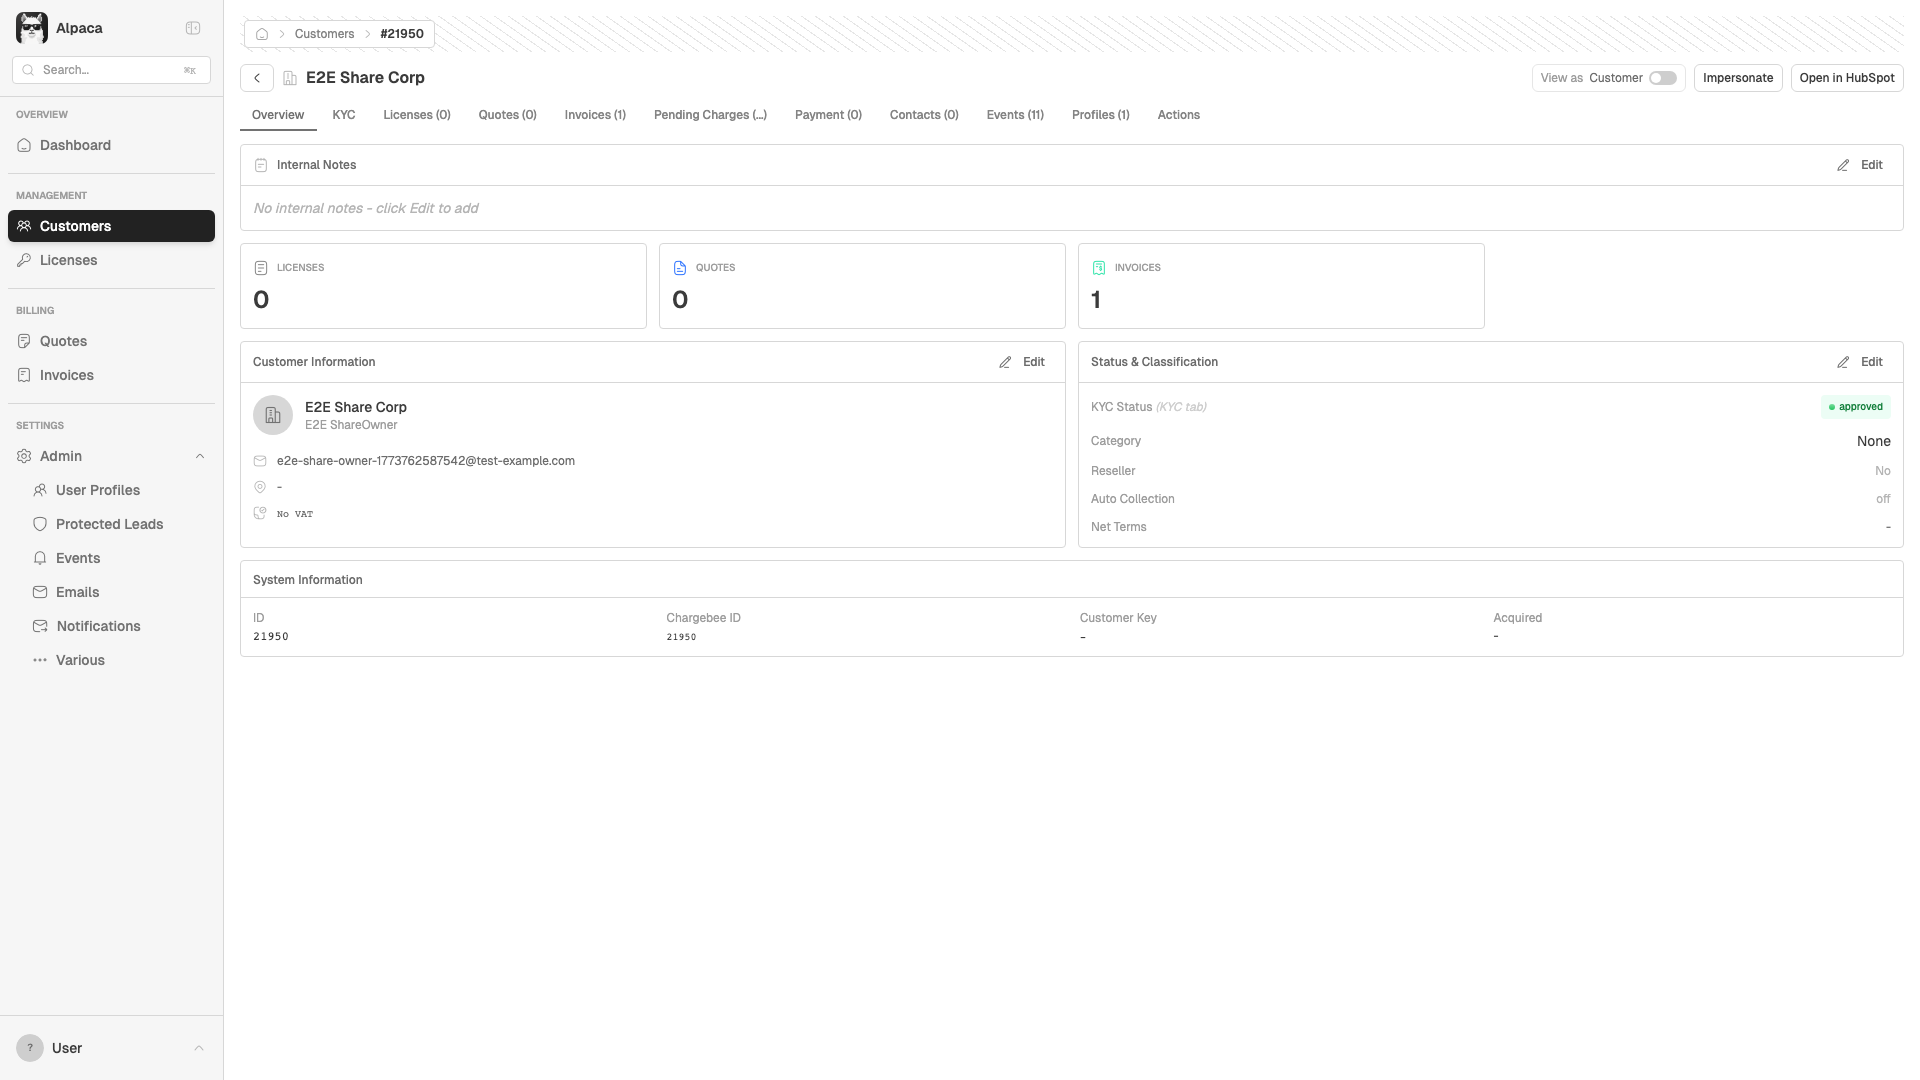Expand the User menu at bottom
The height and width of the screenshot is (1080, 1920).
click(x=199, y=1048)
